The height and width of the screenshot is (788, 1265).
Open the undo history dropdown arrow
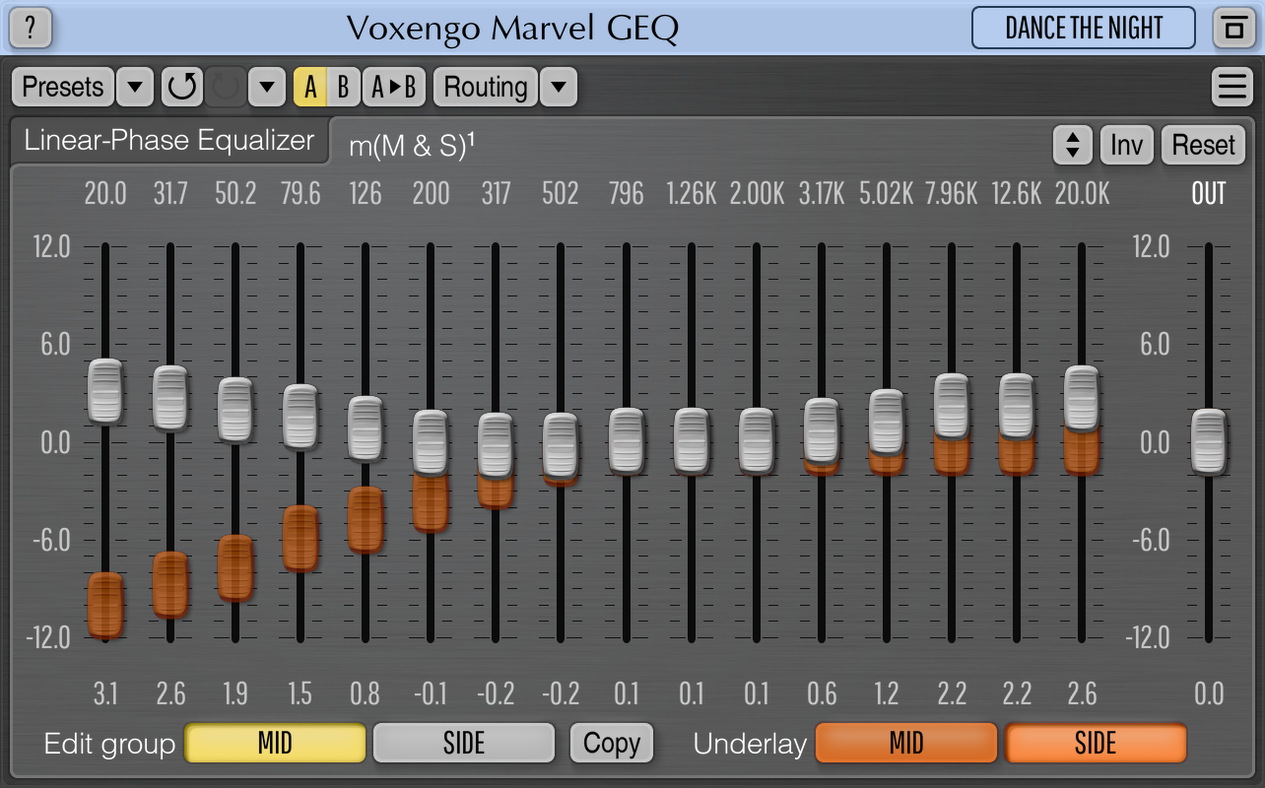(266, 87)
